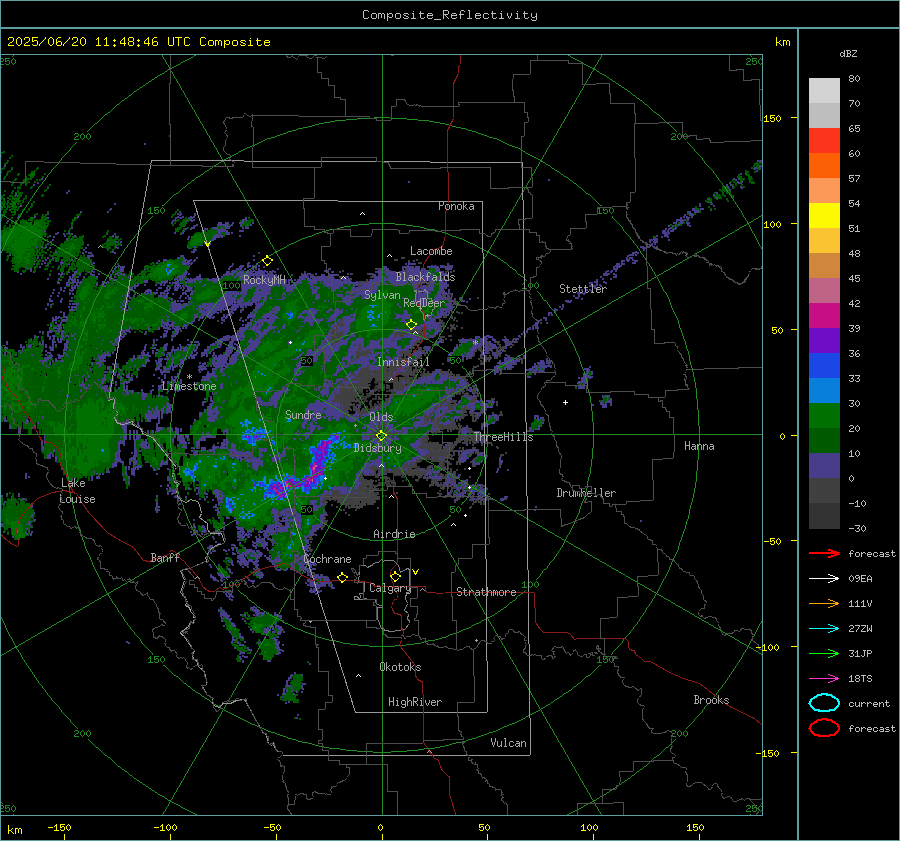Select the Airdrie label
The image size is (900, 841).
(x=394, y=534)
